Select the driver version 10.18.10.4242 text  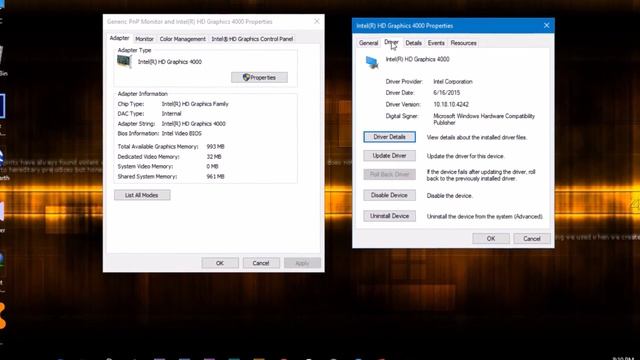point(451,104)
